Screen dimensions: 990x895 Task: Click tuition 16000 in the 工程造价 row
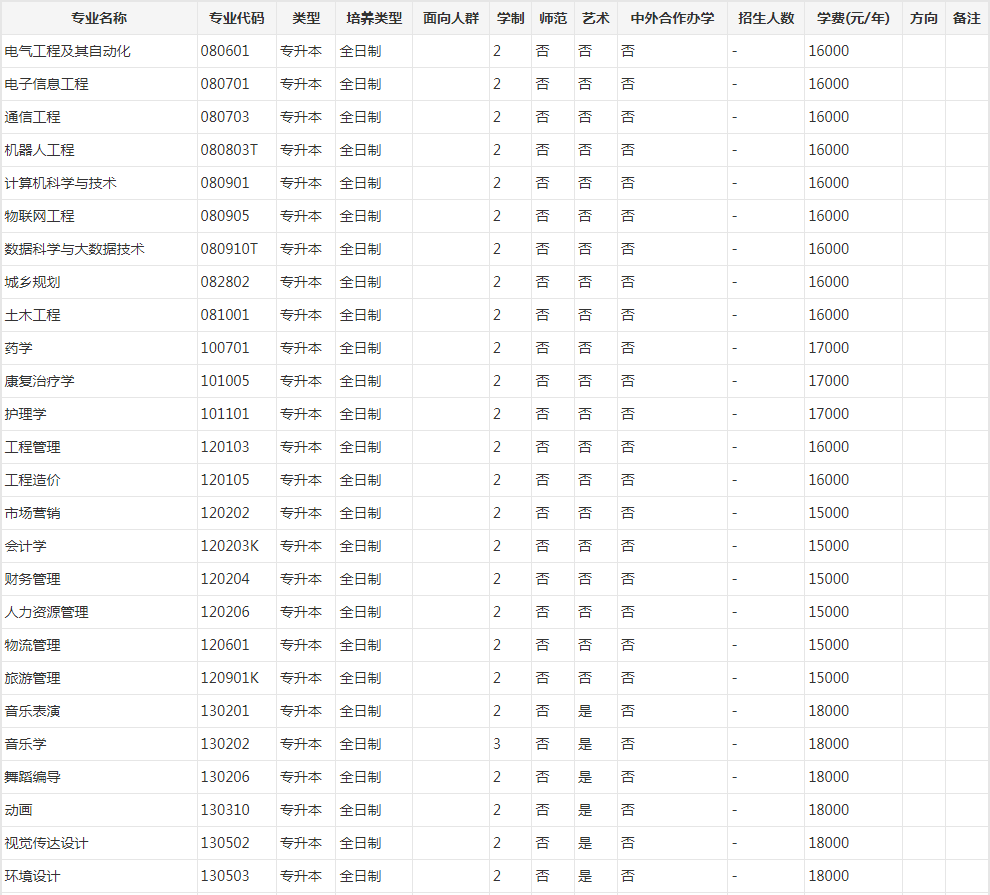pos(829,480)
